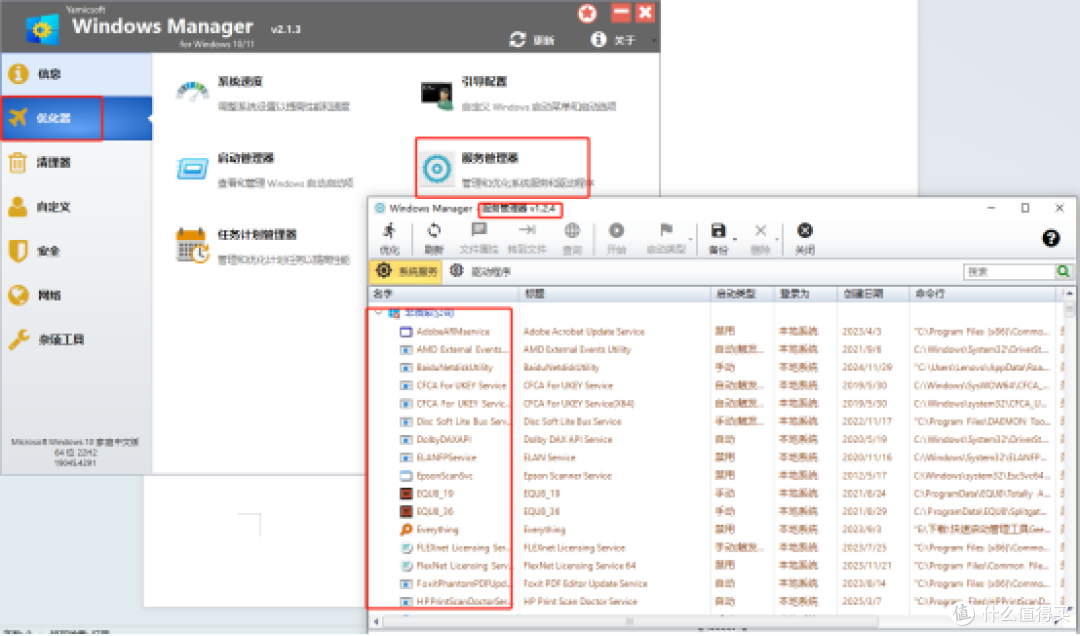Click 查询 globe query toolbar icon
1080x636 pixels.
[x=572, y=238]
